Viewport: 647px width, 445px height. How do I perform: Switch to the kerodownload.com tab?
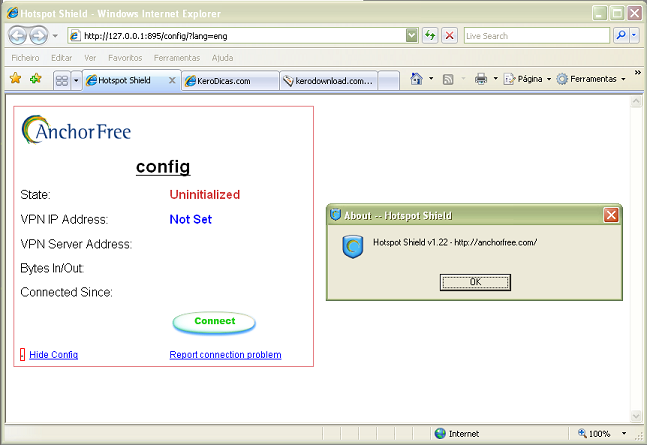[328, 80]
